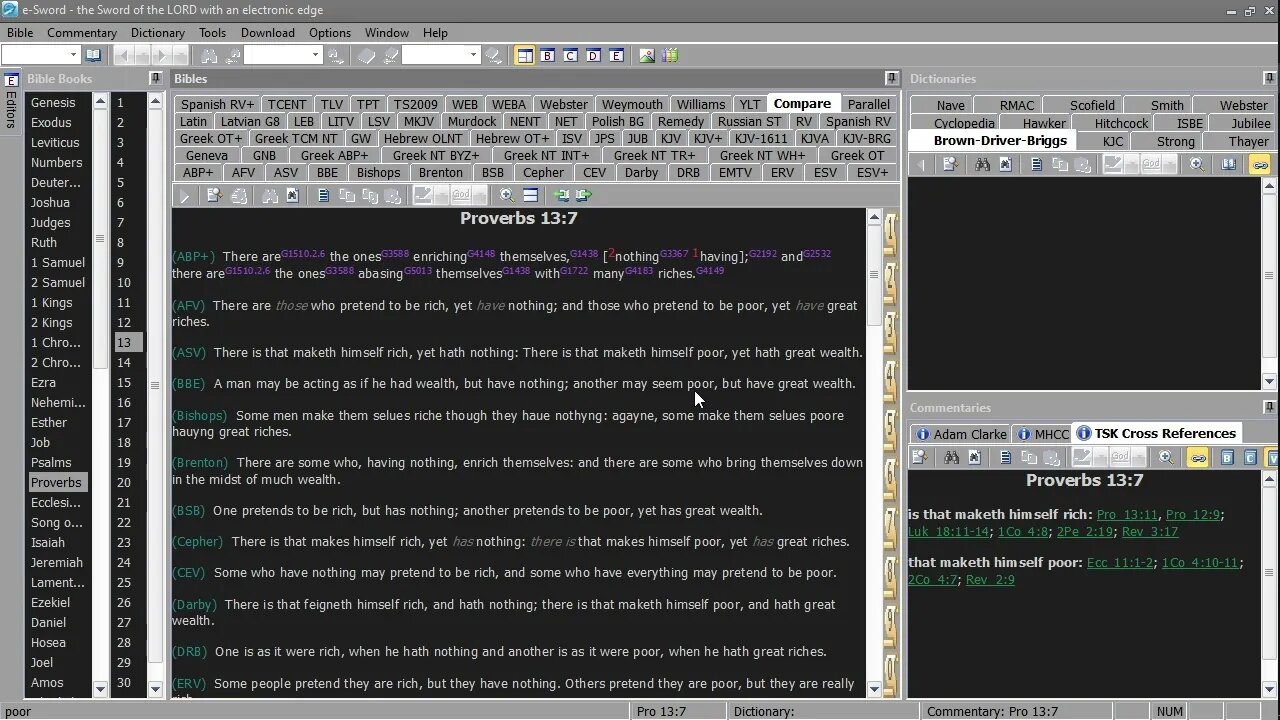The height and width of the screenshot is (720, 1280).
Task: Open the third toolbar combo box dropdown
Action: (x=472, y=56)
